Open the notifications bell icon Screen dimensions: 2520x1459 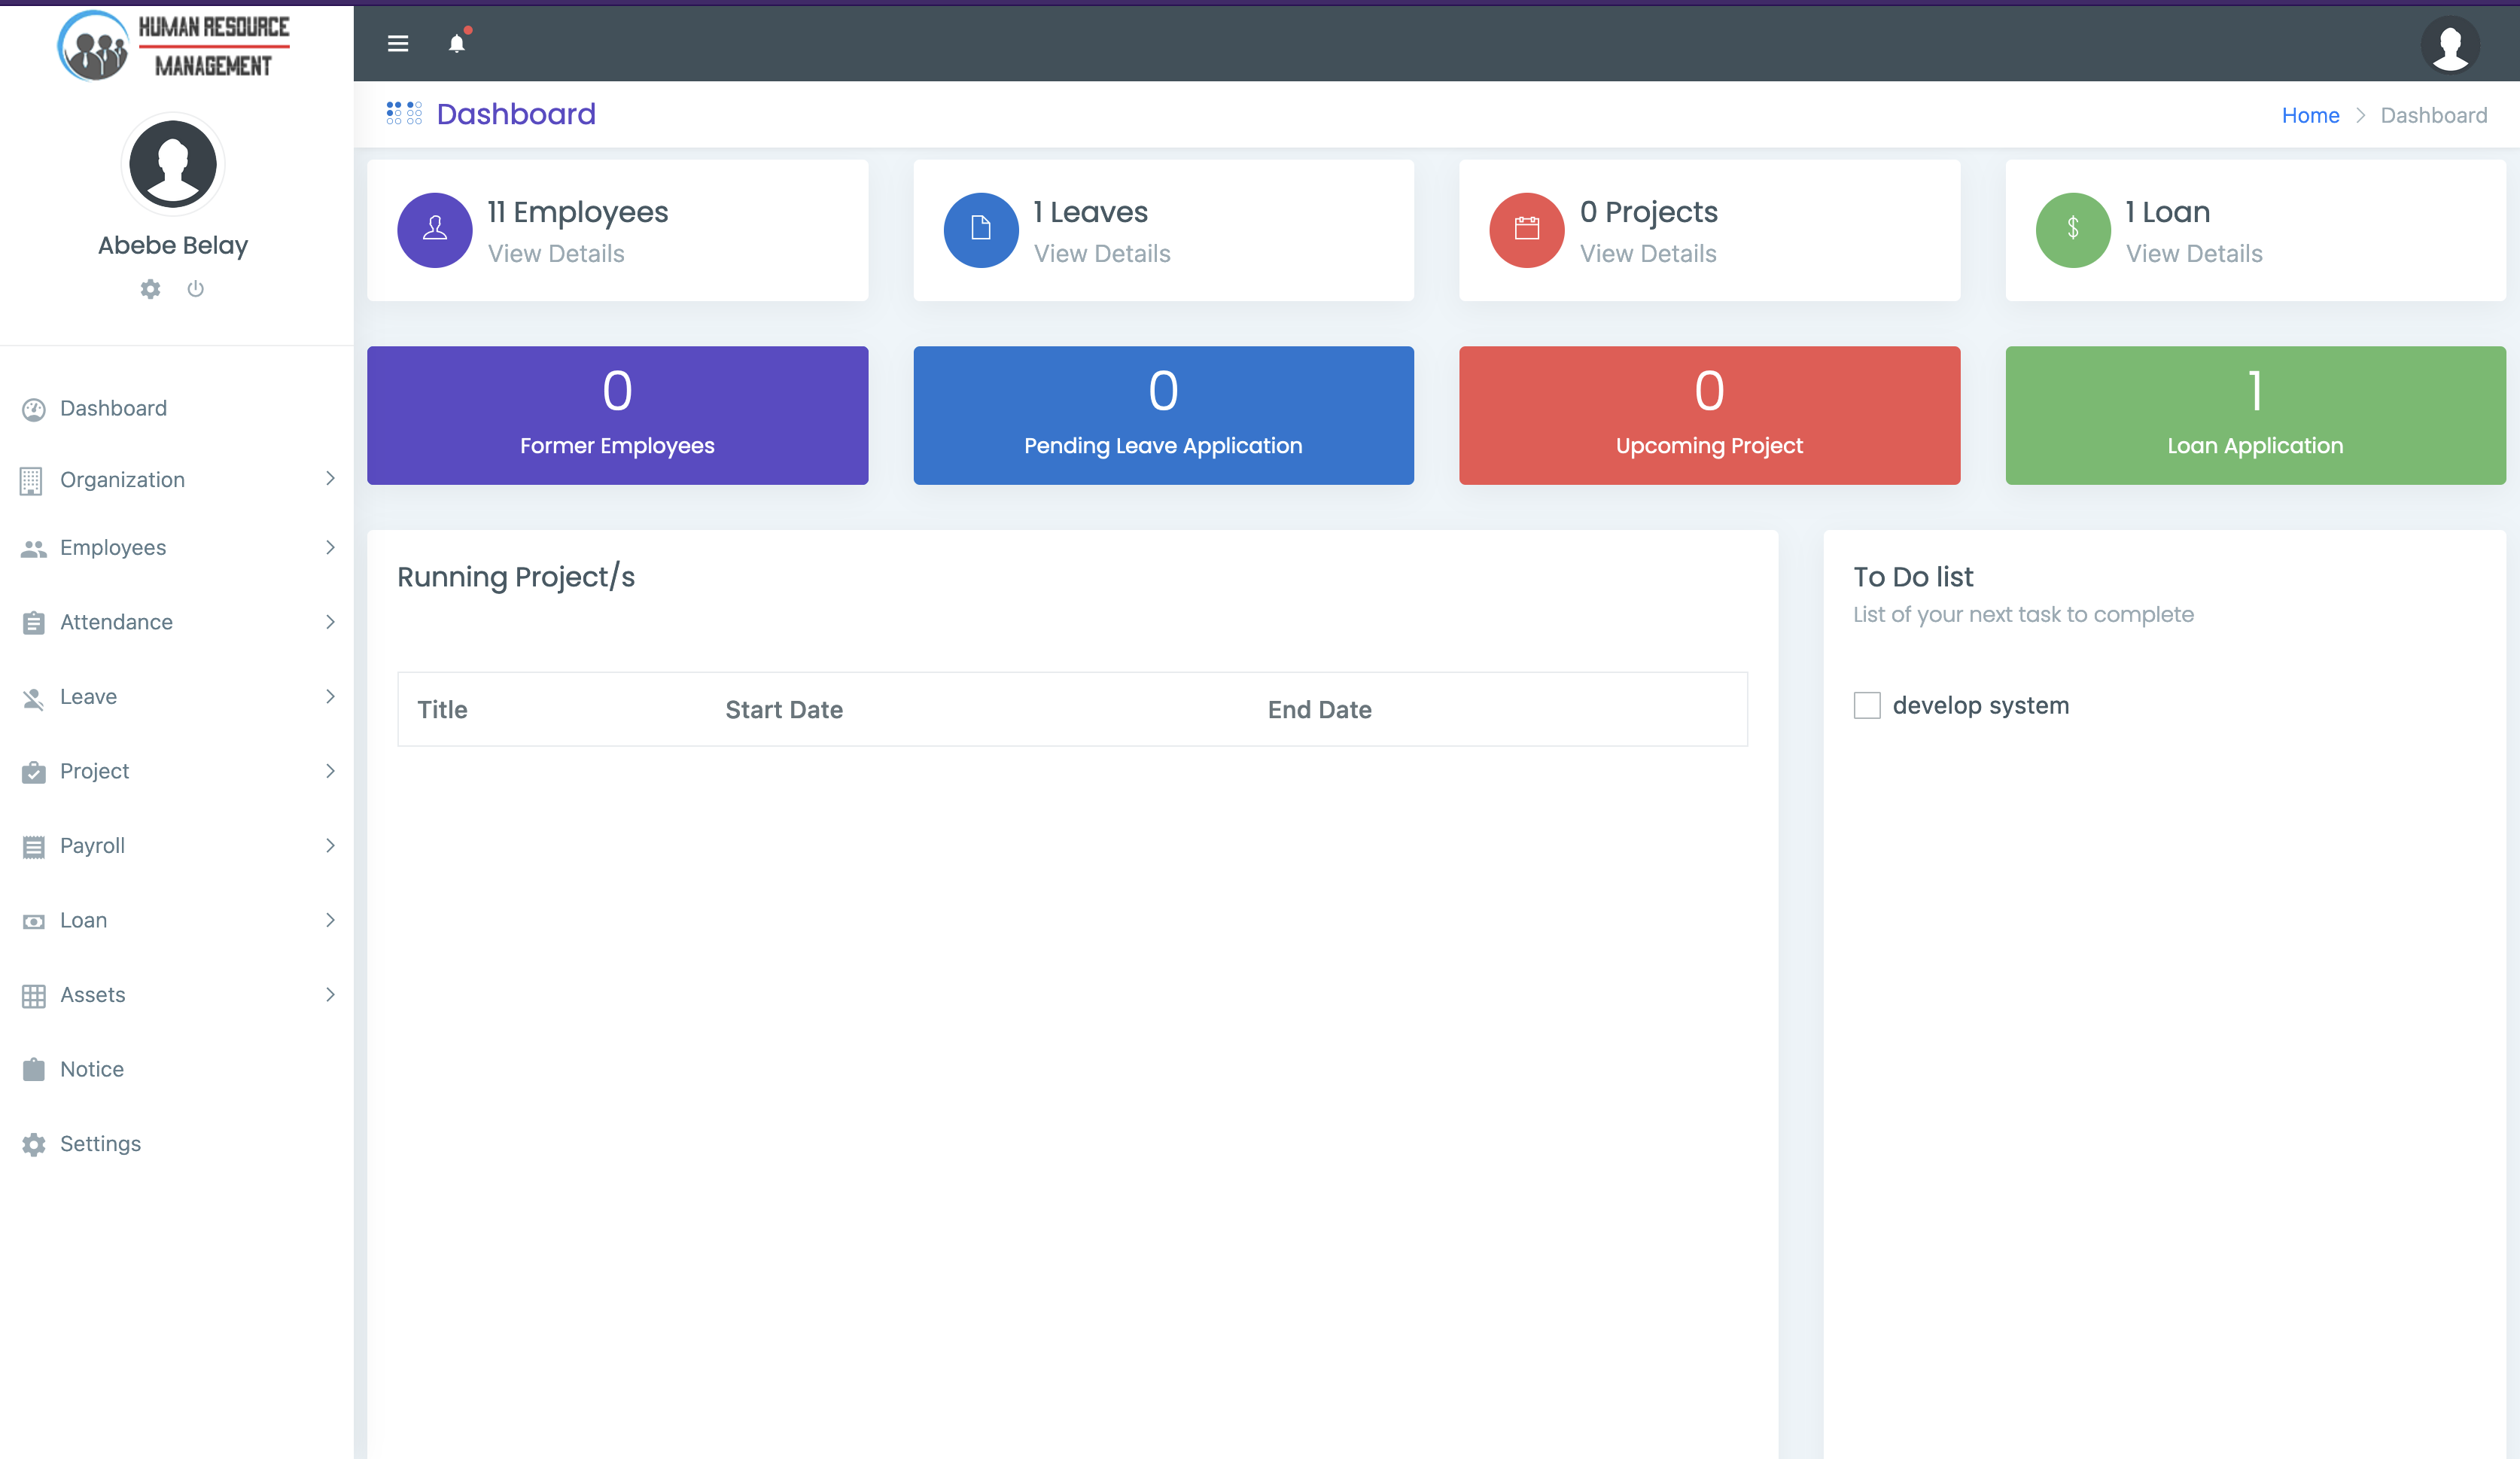point(457,43)
